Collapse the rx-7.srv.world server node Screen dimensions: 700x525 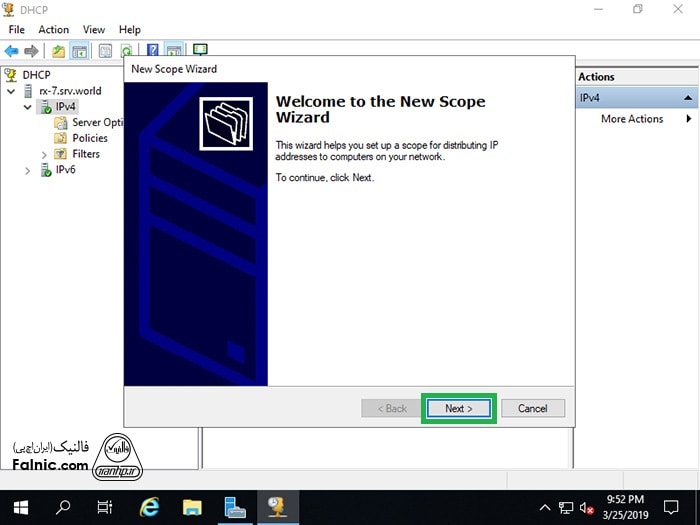(11, 91)
